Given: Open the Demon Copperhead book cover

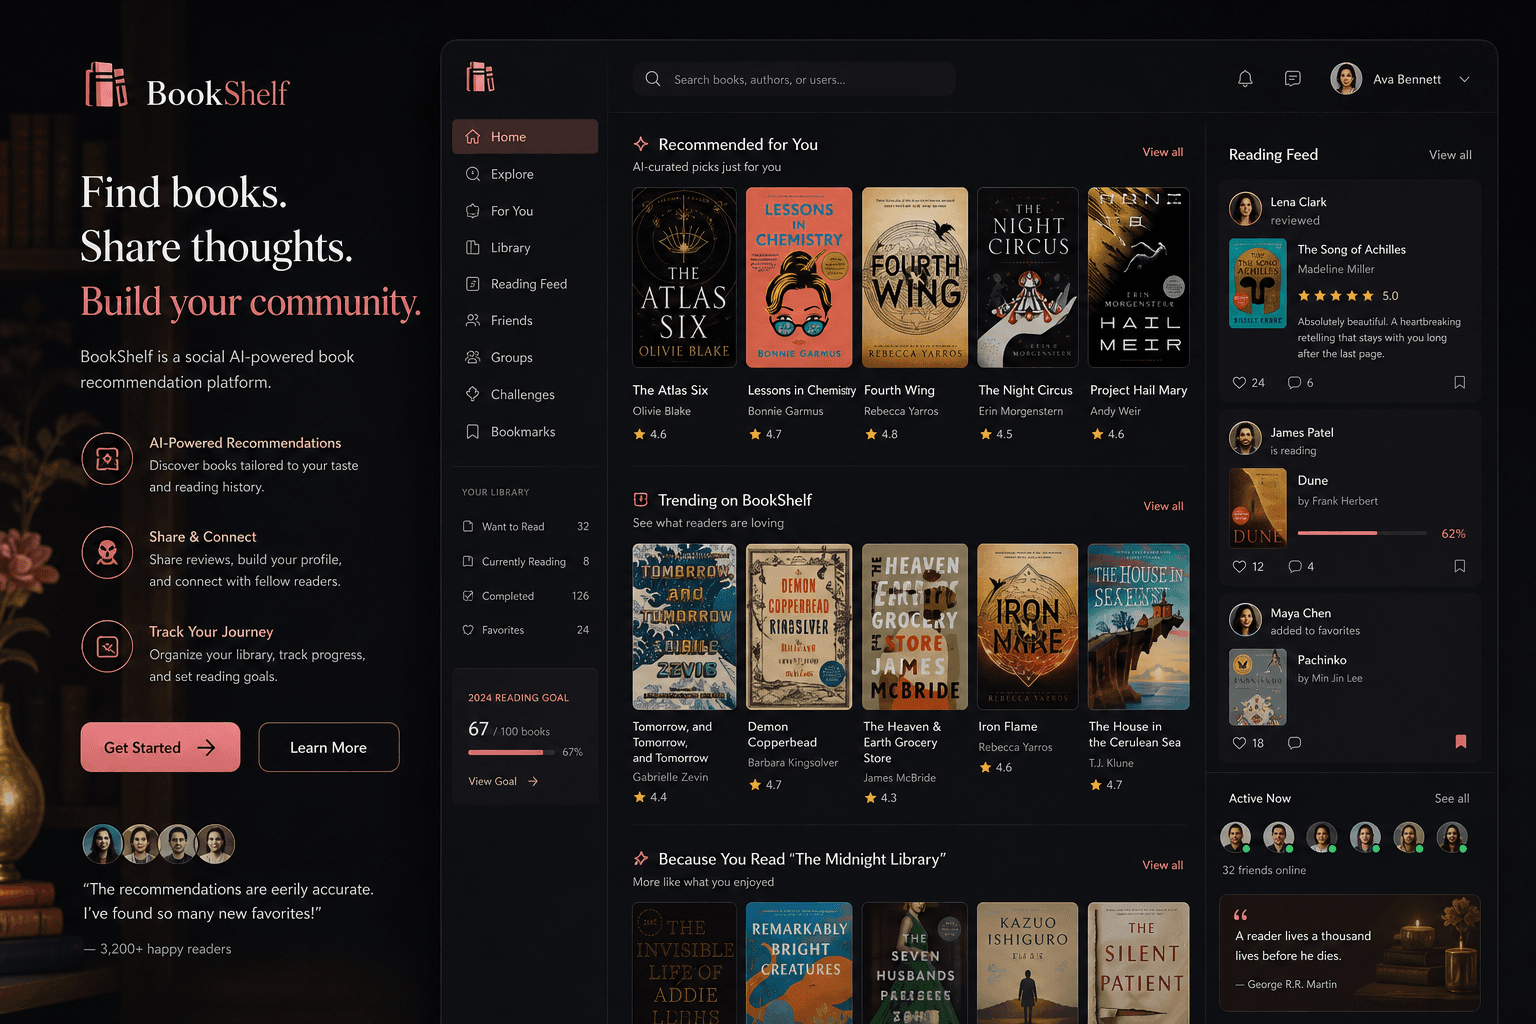Looking at the screenshot, I should point(799,627).
